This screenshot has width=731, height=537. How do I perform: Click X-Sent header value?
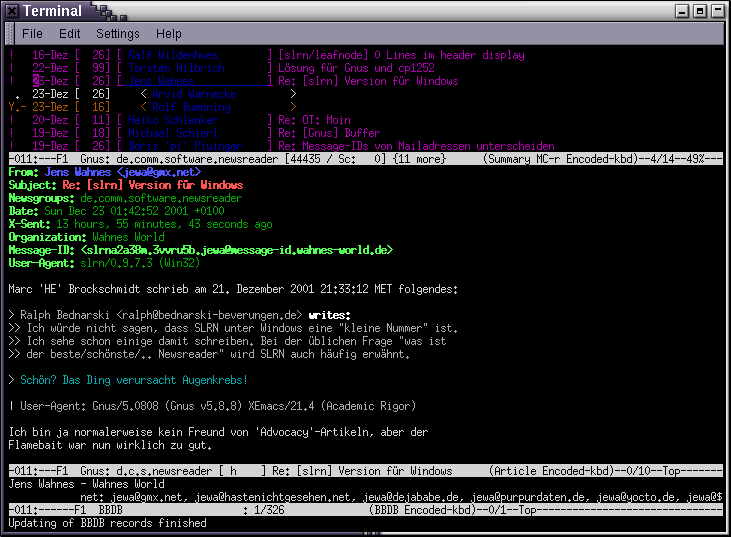point(164,224)
